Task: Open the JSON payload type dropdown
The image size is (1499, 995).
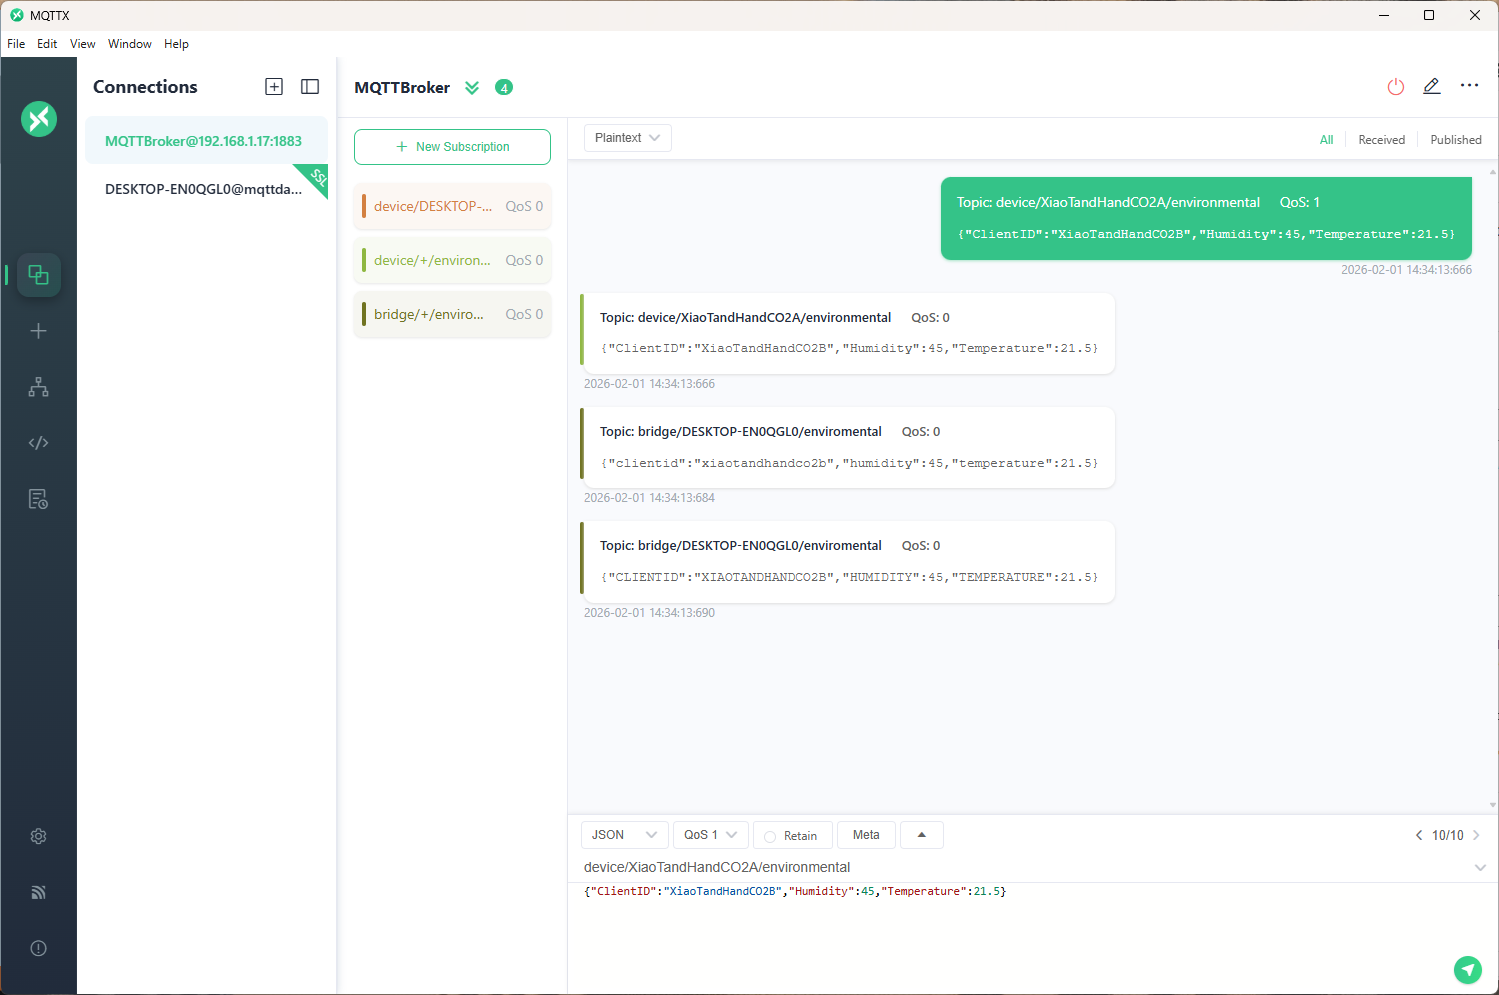Action: tap(624, 835)
